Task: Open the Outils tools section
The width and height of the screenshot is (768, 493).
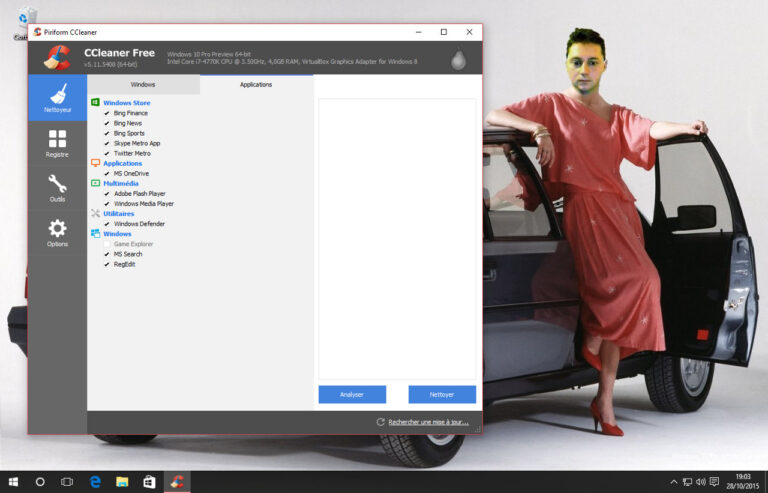Action: point(57,188)
